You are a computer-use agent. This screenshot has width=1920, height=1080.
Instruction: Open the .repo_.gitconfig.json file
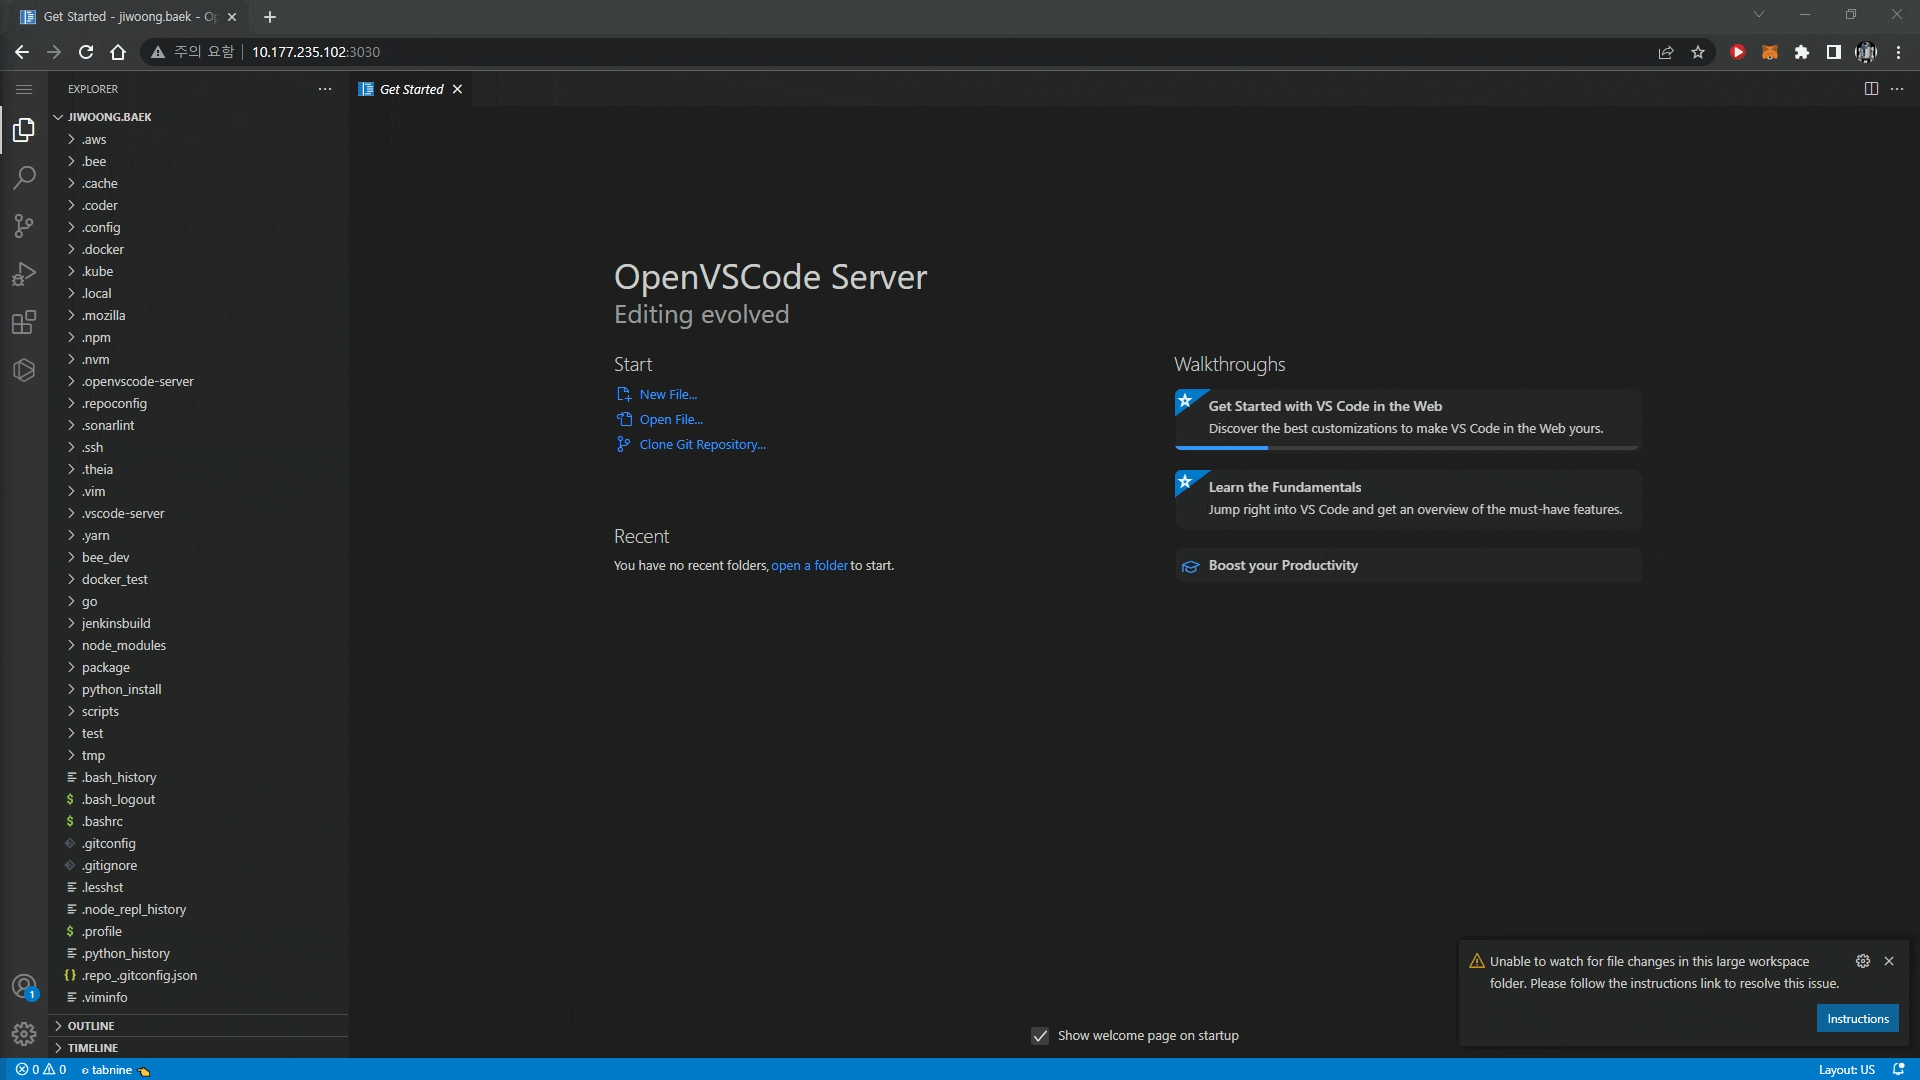[x=198, y=975]
